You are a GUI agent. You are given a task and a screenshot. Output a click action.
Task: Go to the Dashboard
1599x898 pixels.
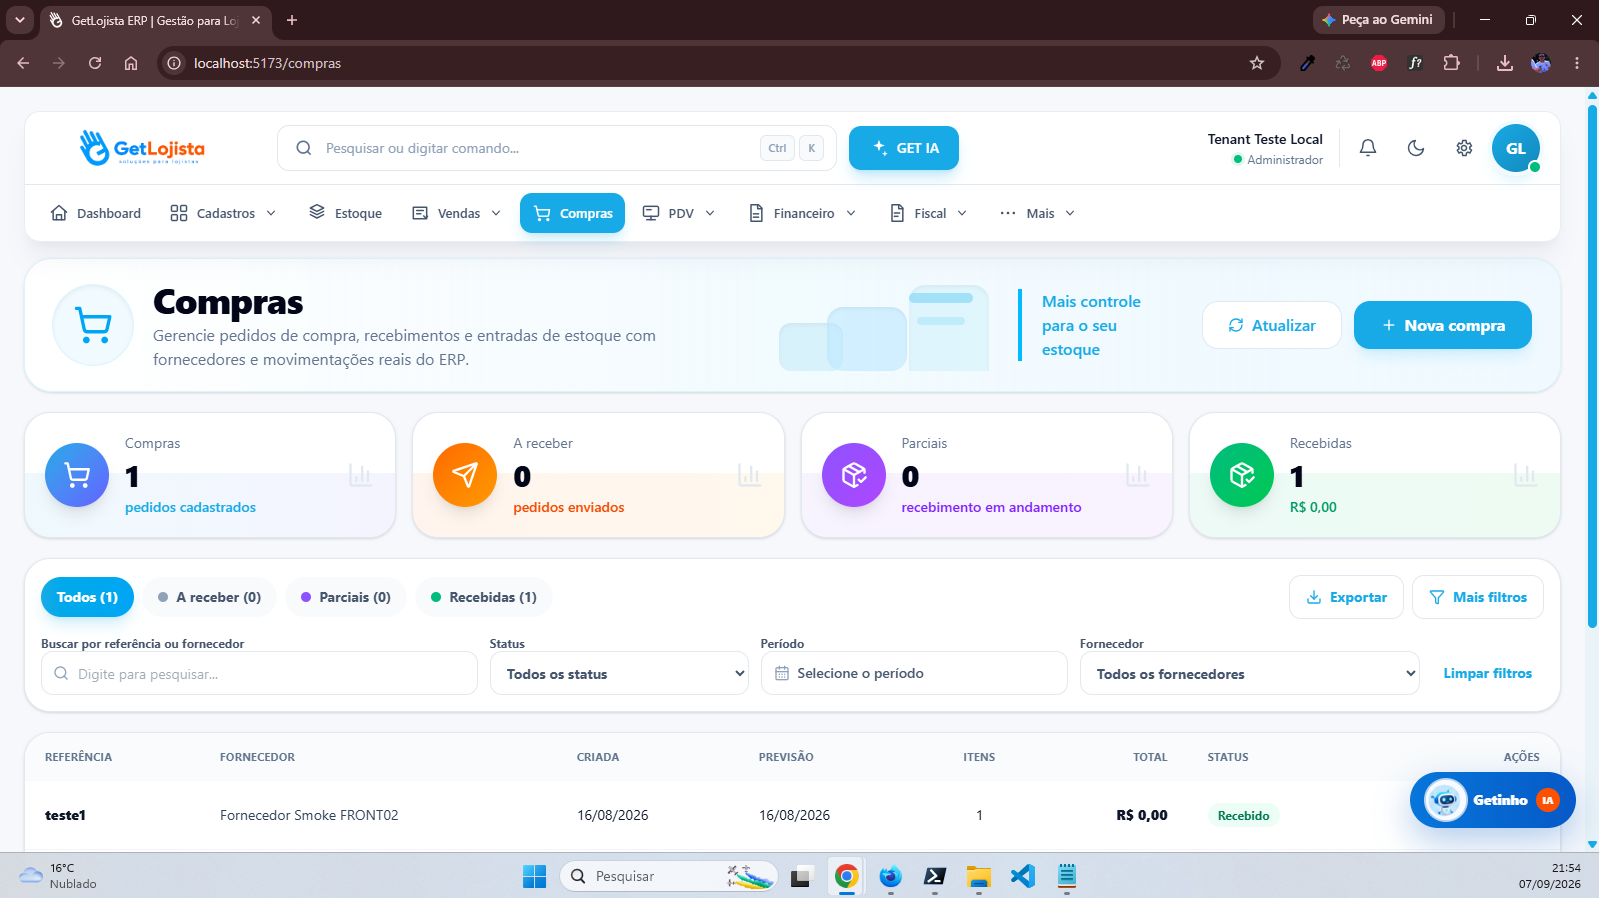(96, 213)
